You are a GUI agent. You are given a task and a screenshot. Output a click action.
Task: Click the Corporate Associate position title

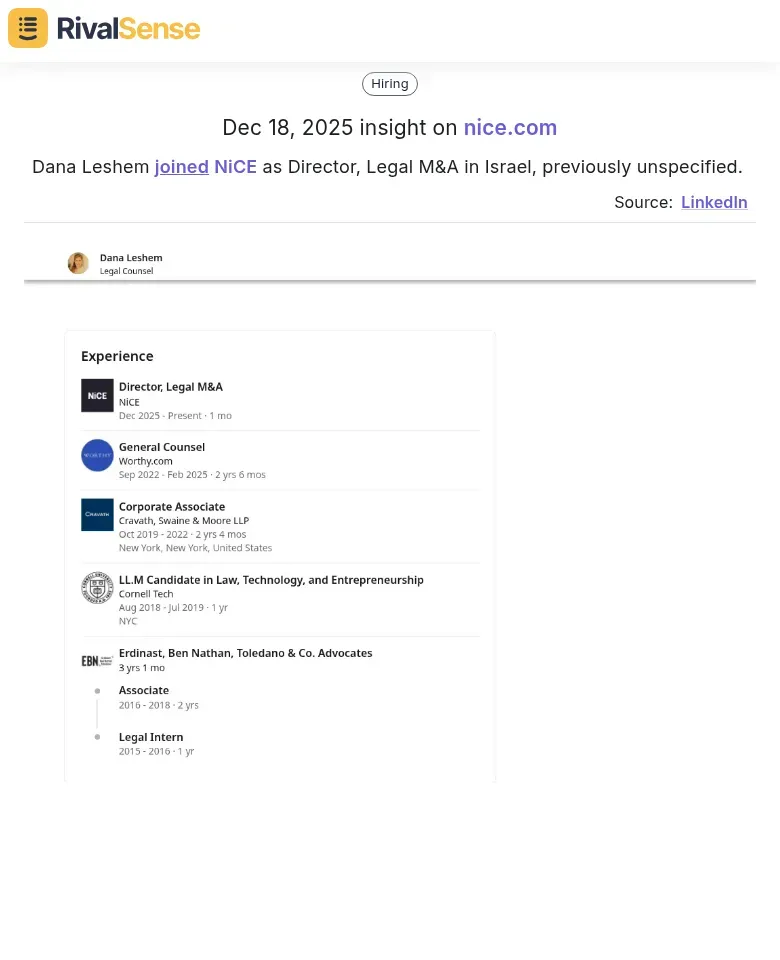pyautogui.click(x=172, y=507)
